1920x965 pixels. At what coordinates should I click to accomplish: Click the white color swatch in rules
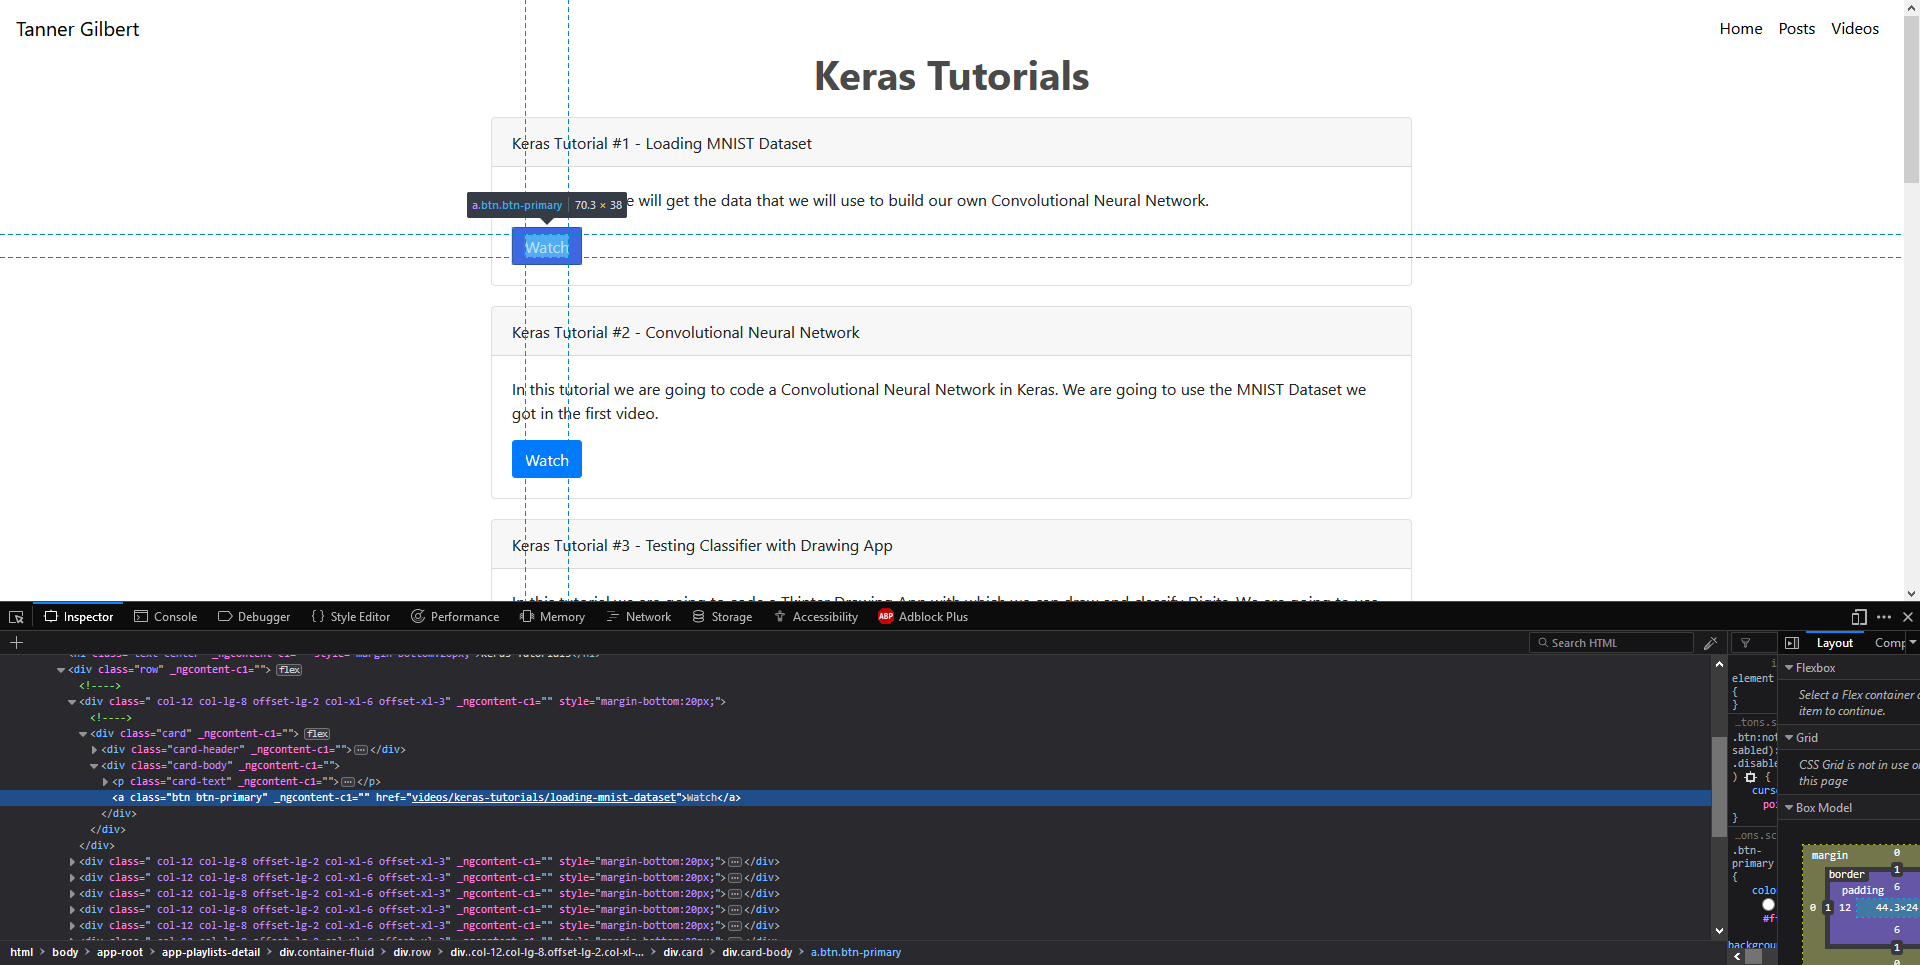point(1768,905)
